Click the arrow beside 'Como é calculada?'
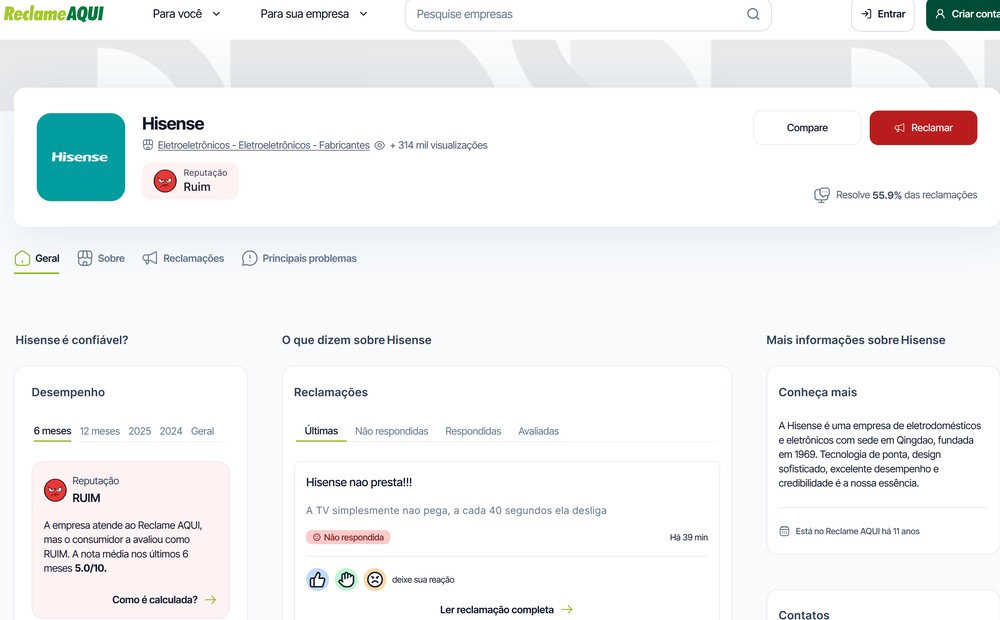 coord(210,600)
